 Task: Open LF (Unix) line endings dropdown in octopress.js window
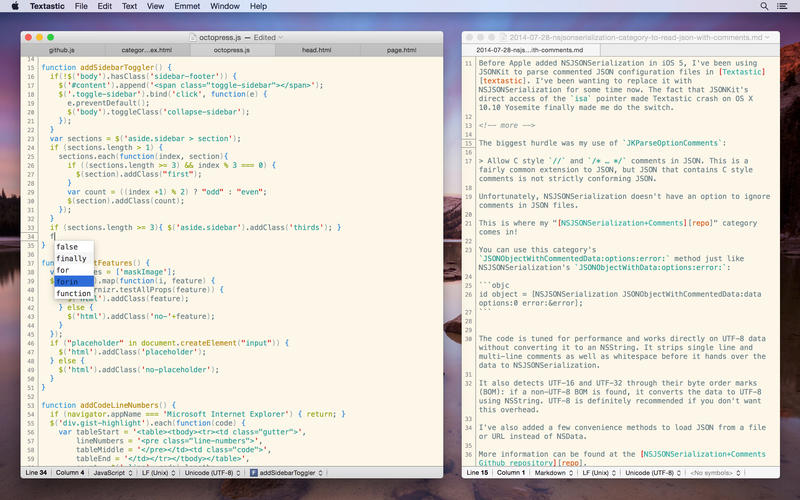(159, 473)
